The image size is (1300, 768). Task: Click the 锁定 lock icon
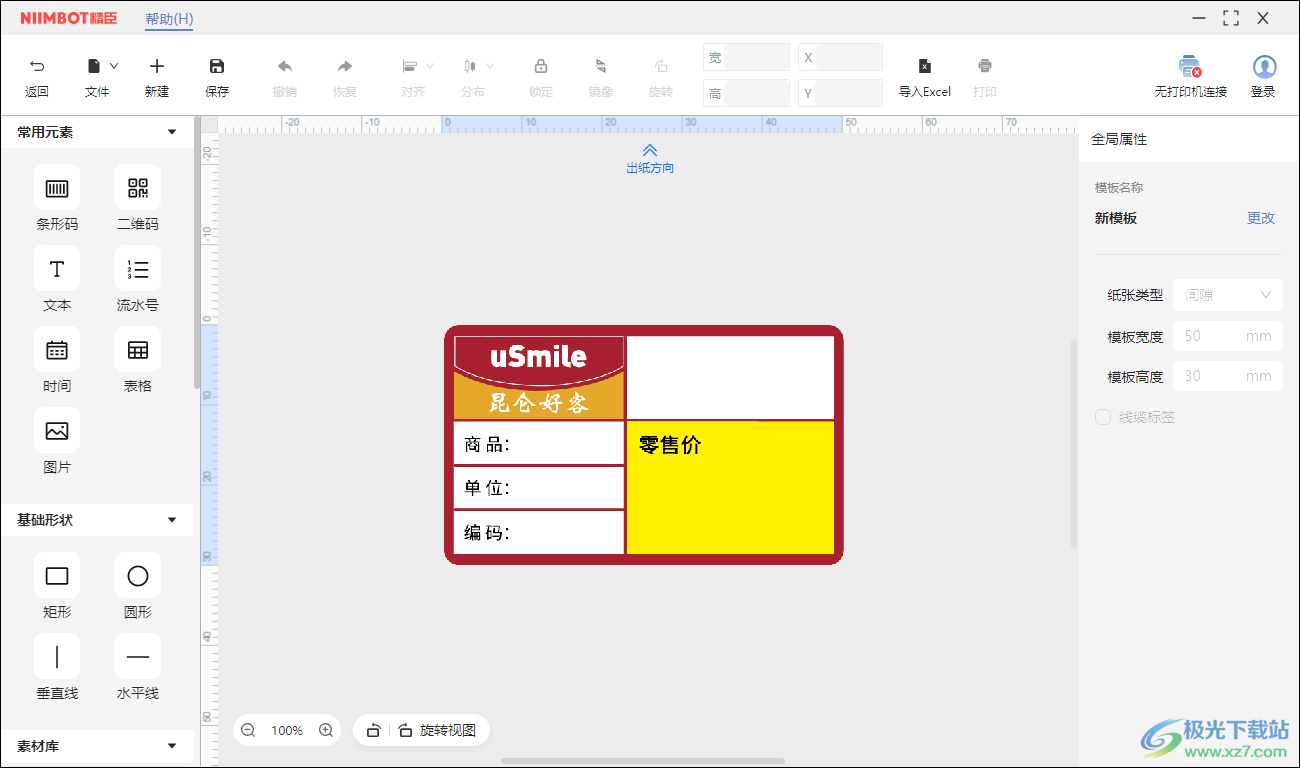coord(541,66)
